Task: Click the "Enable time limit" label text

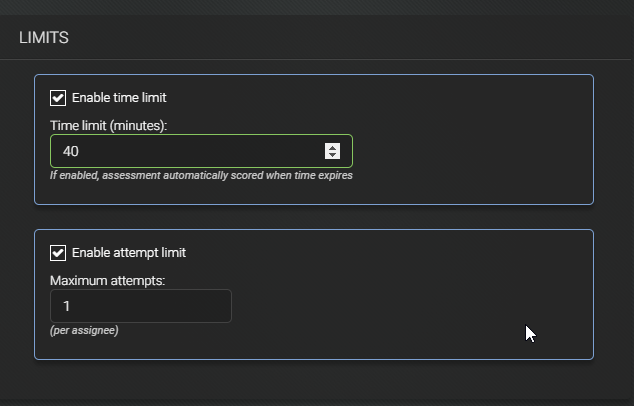Action: point(119,98)
